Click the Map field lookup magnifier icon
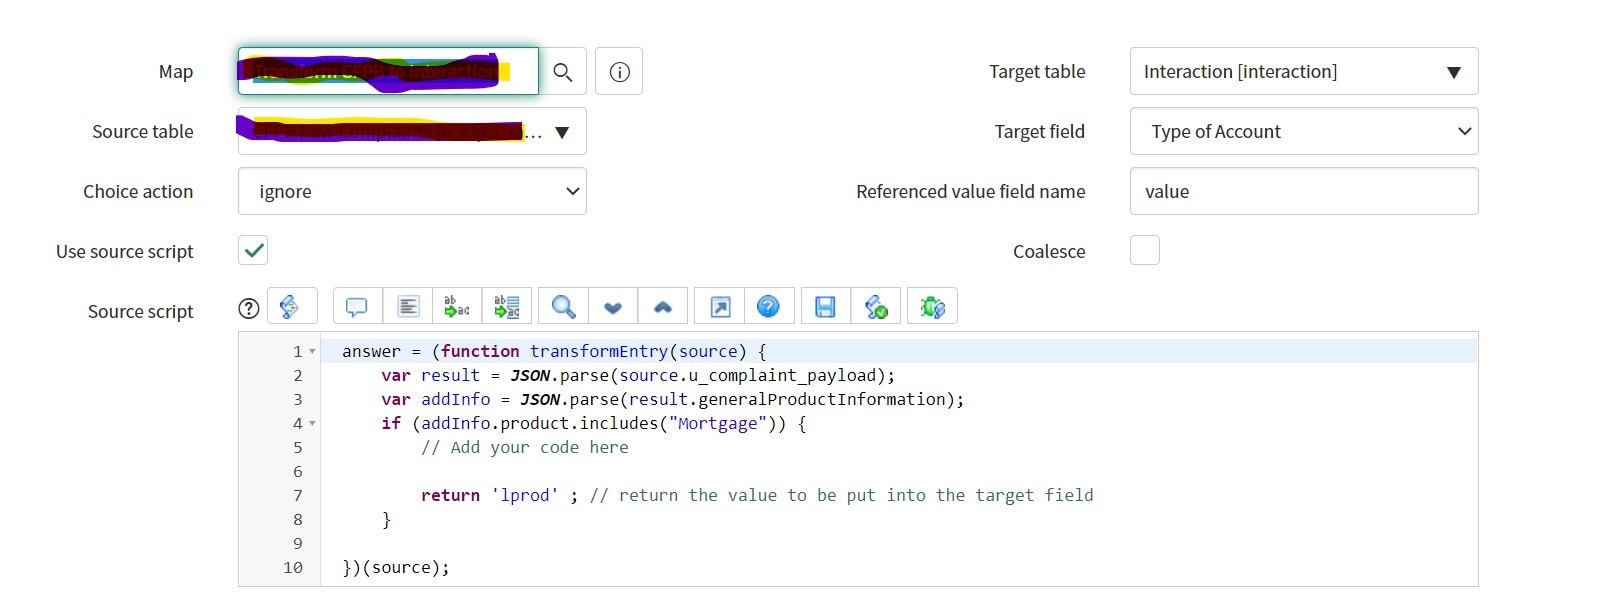 coord(563,72)
